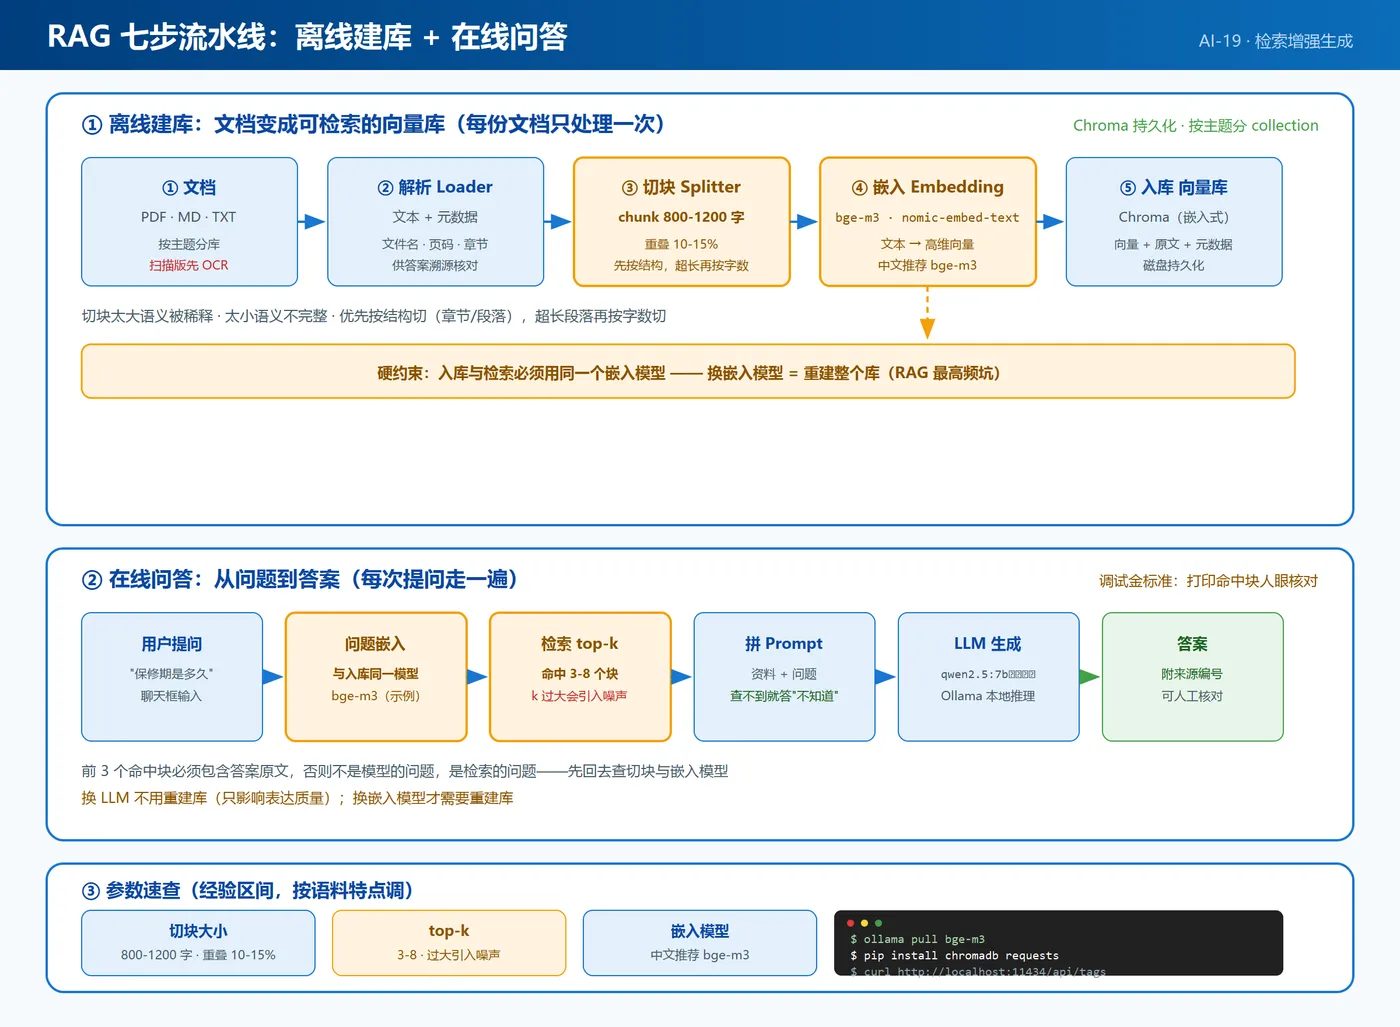Click the text 'Chroma（嵌入式）'

pyautogui.click(x=1173, y=217)
